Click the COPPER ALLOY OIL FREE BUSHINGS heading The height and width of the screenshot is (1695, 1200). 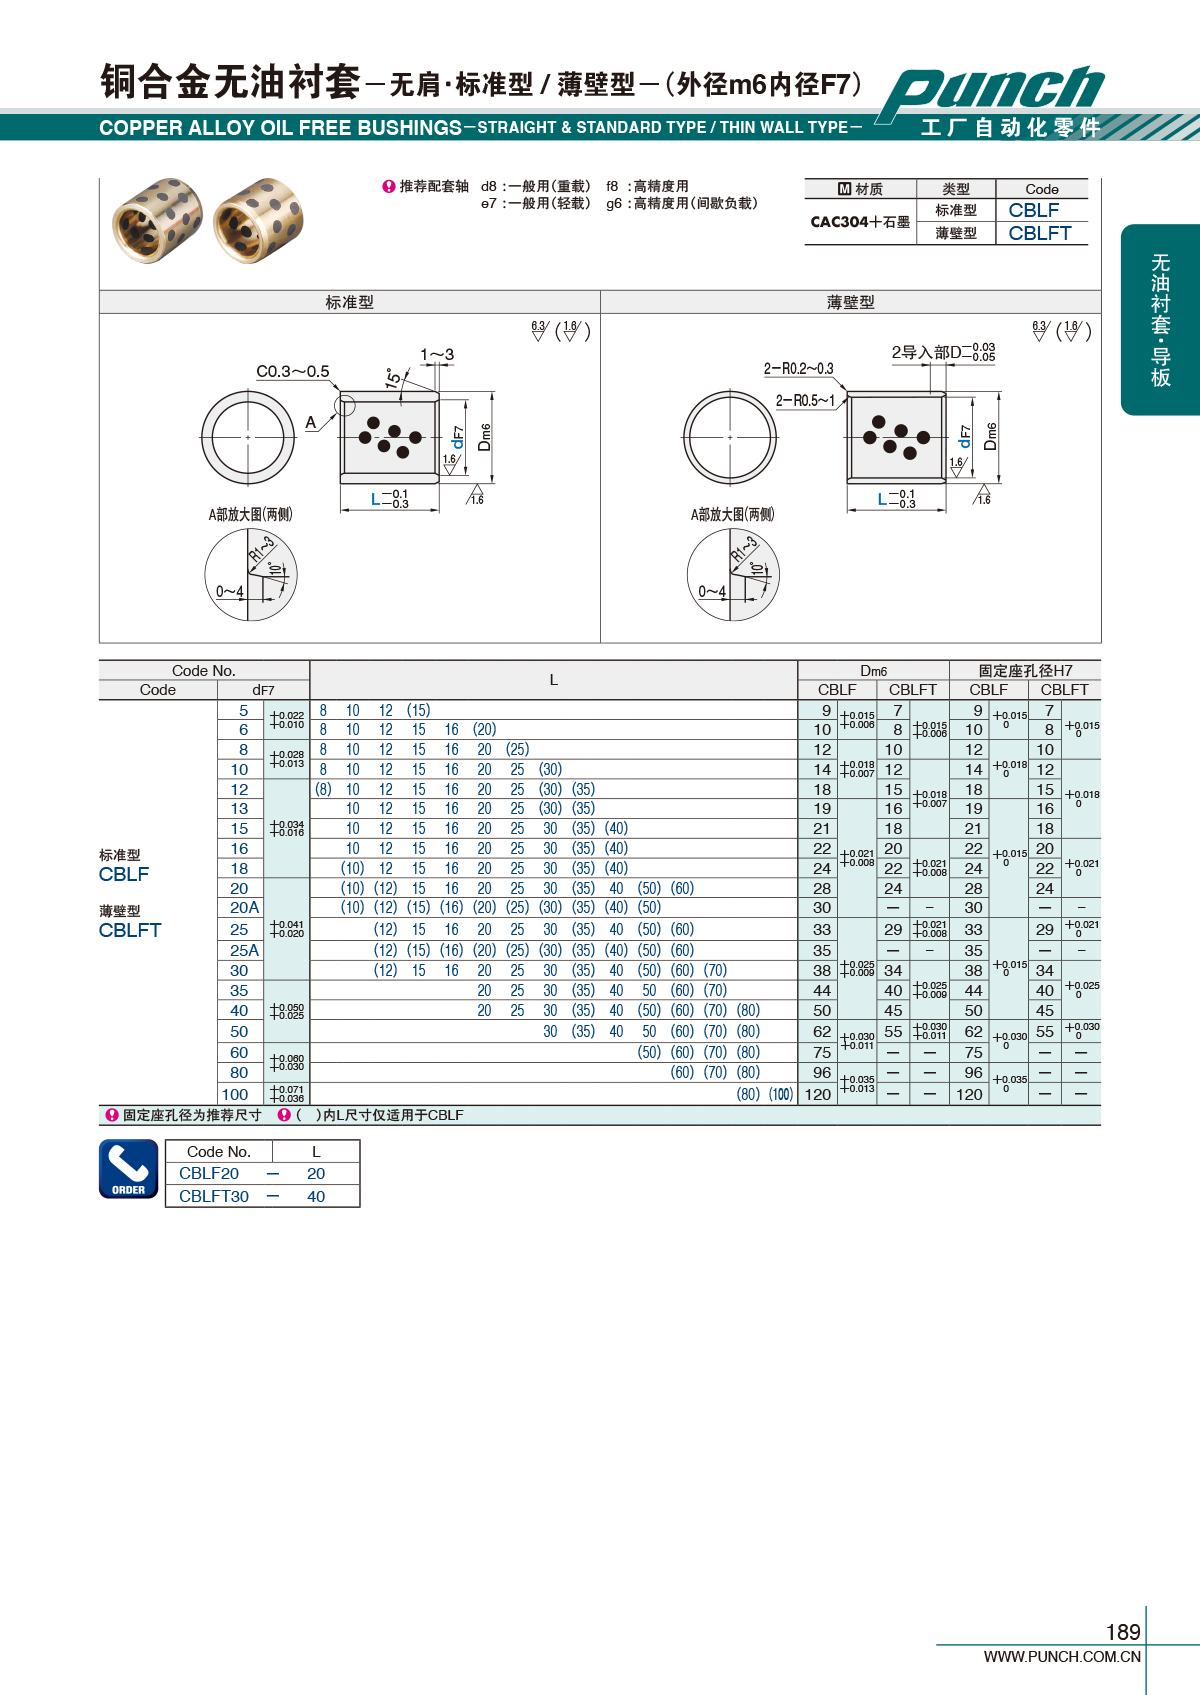(280, 128)
